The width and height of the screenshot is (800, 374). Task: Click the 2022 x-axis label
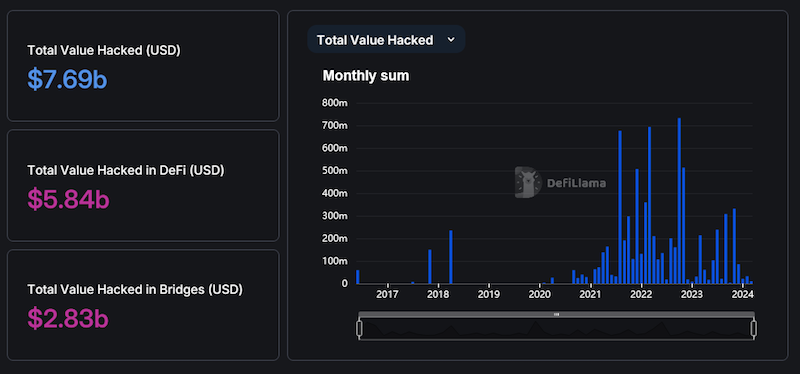[x=641, y=294]
